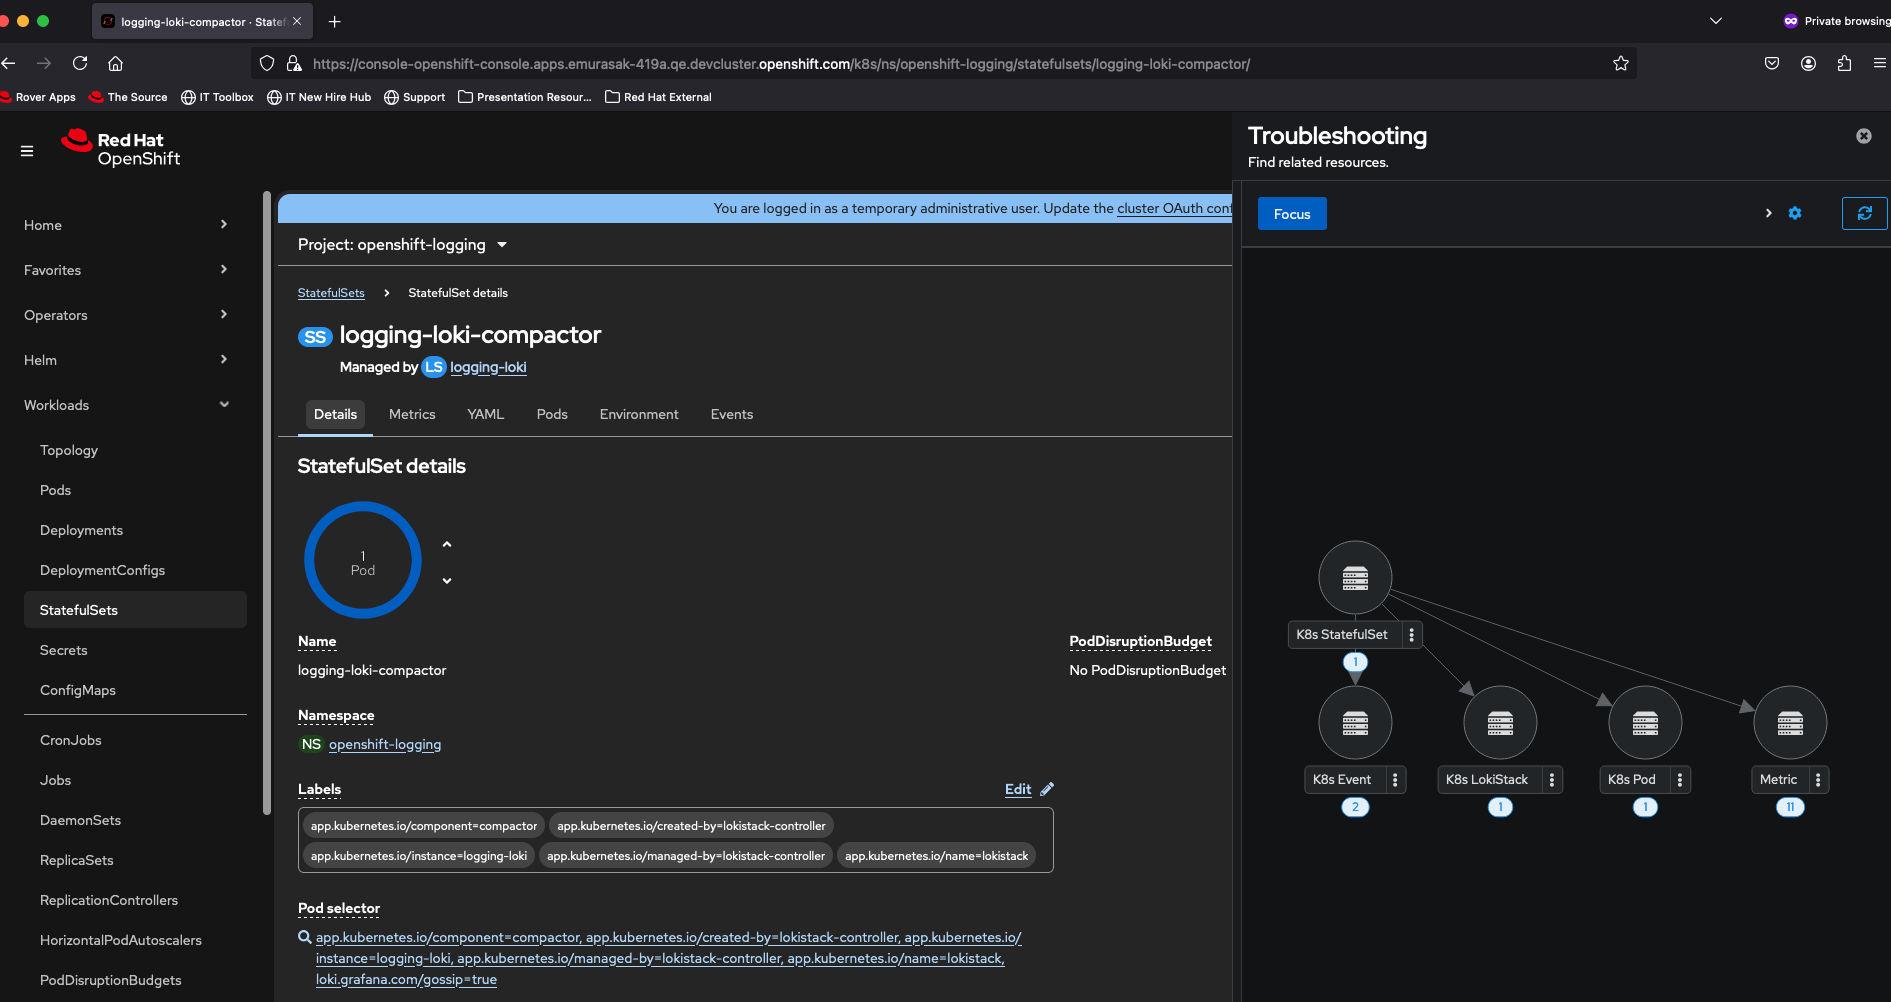Go back to previous page
This screenshot has width=1891, height=1002.
pos(9,63)
